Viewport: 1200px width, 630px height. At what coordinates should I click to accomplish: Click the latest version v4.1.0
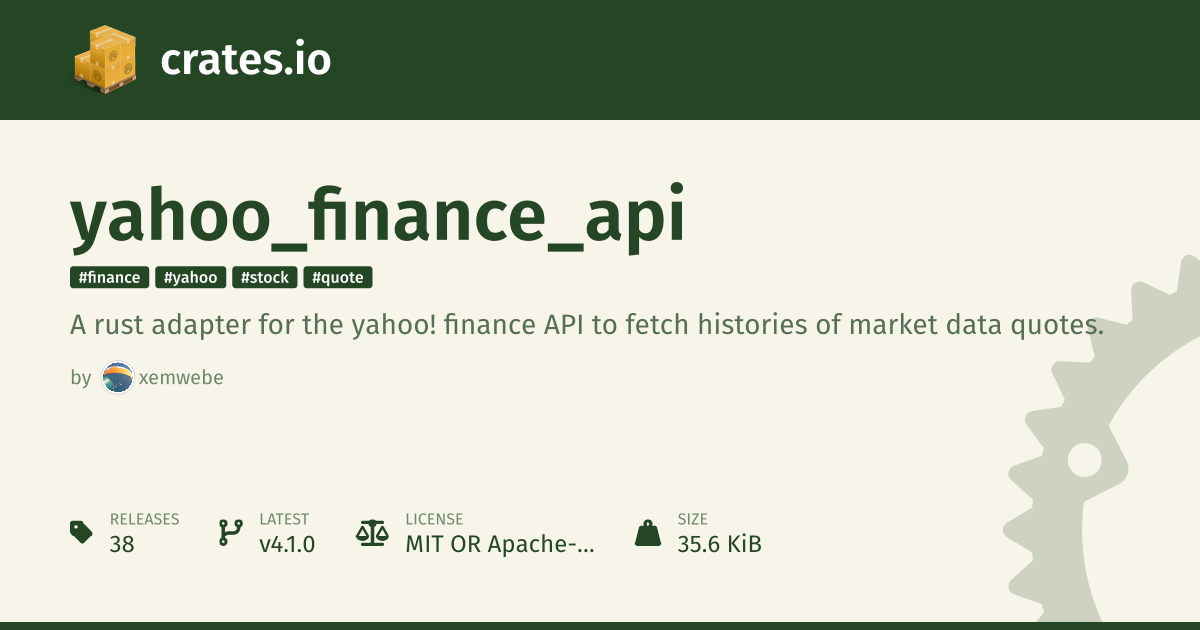287,545
